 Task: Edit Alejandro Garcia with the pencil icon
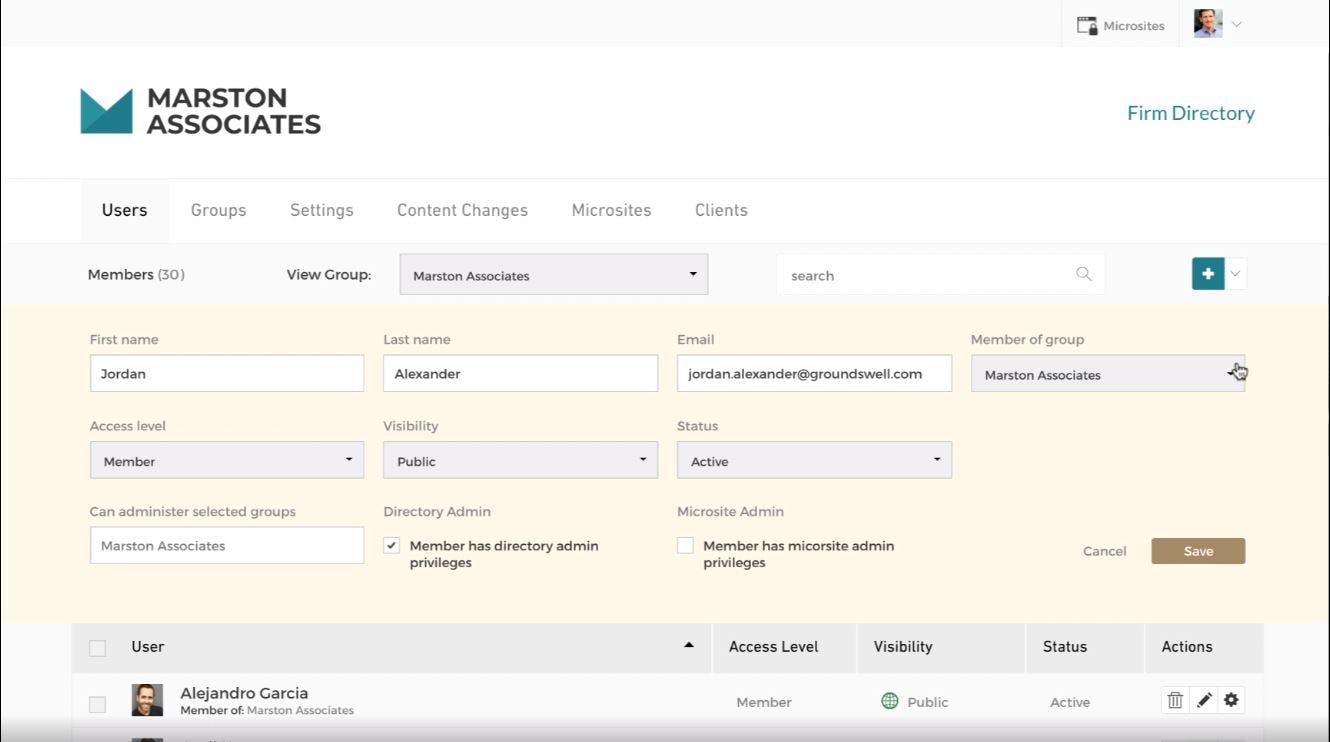click(1203, 700)
